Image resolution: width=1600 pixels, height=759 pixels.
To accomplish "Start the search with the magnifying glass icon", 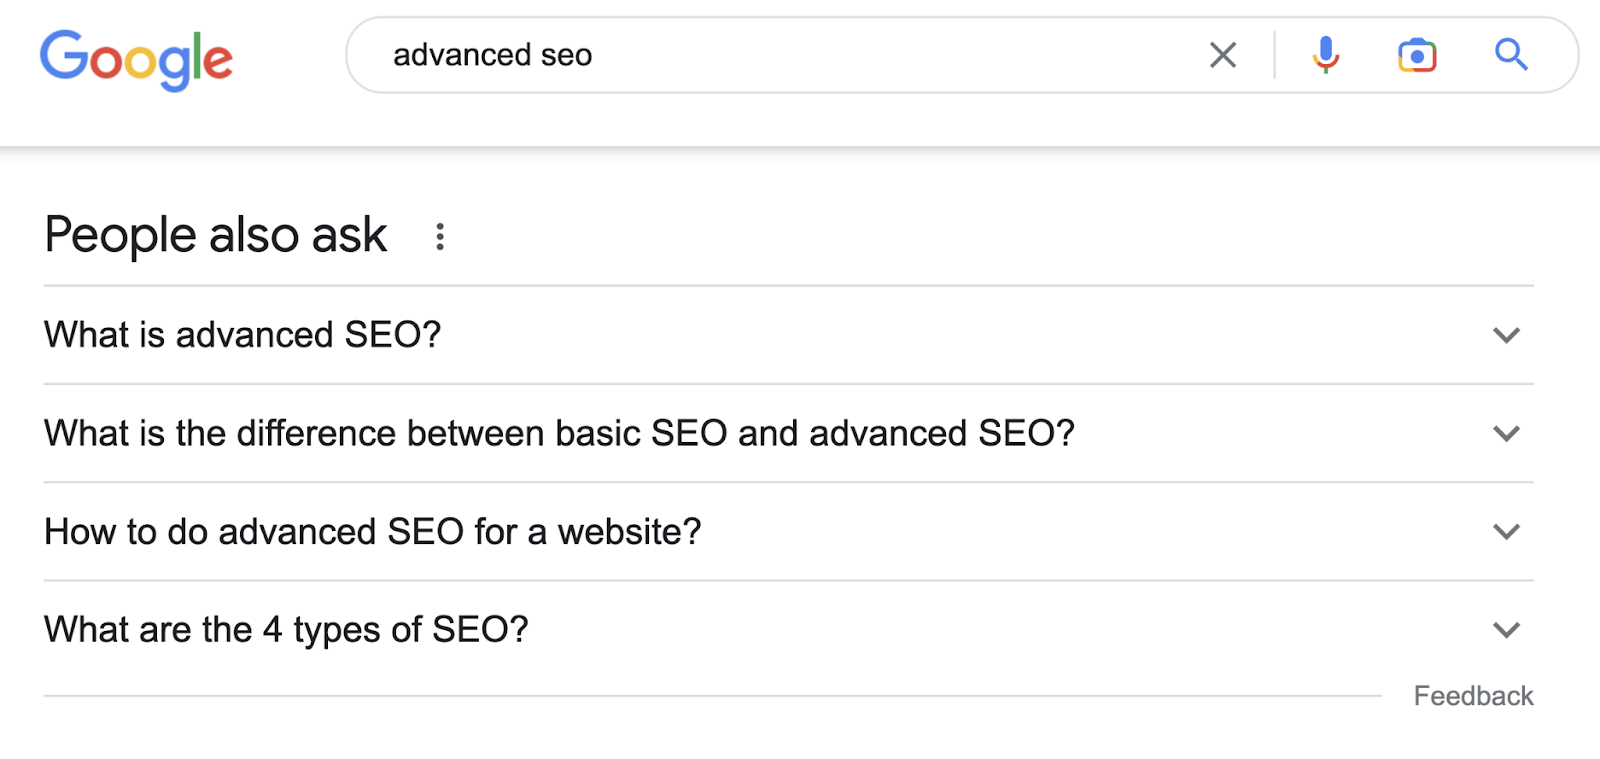I will 1510,55.
